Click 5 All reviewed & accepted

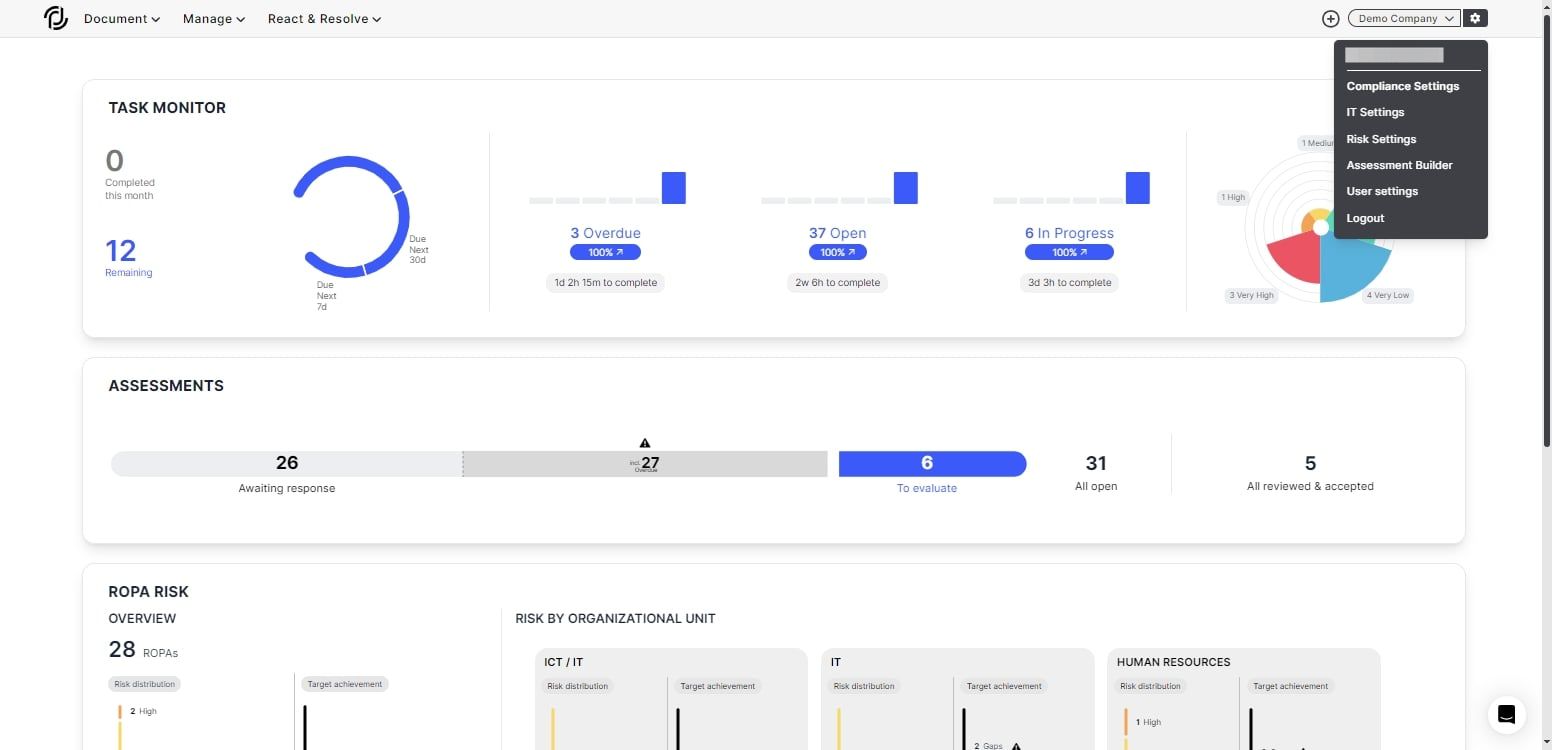click(x=1310, y=472)
